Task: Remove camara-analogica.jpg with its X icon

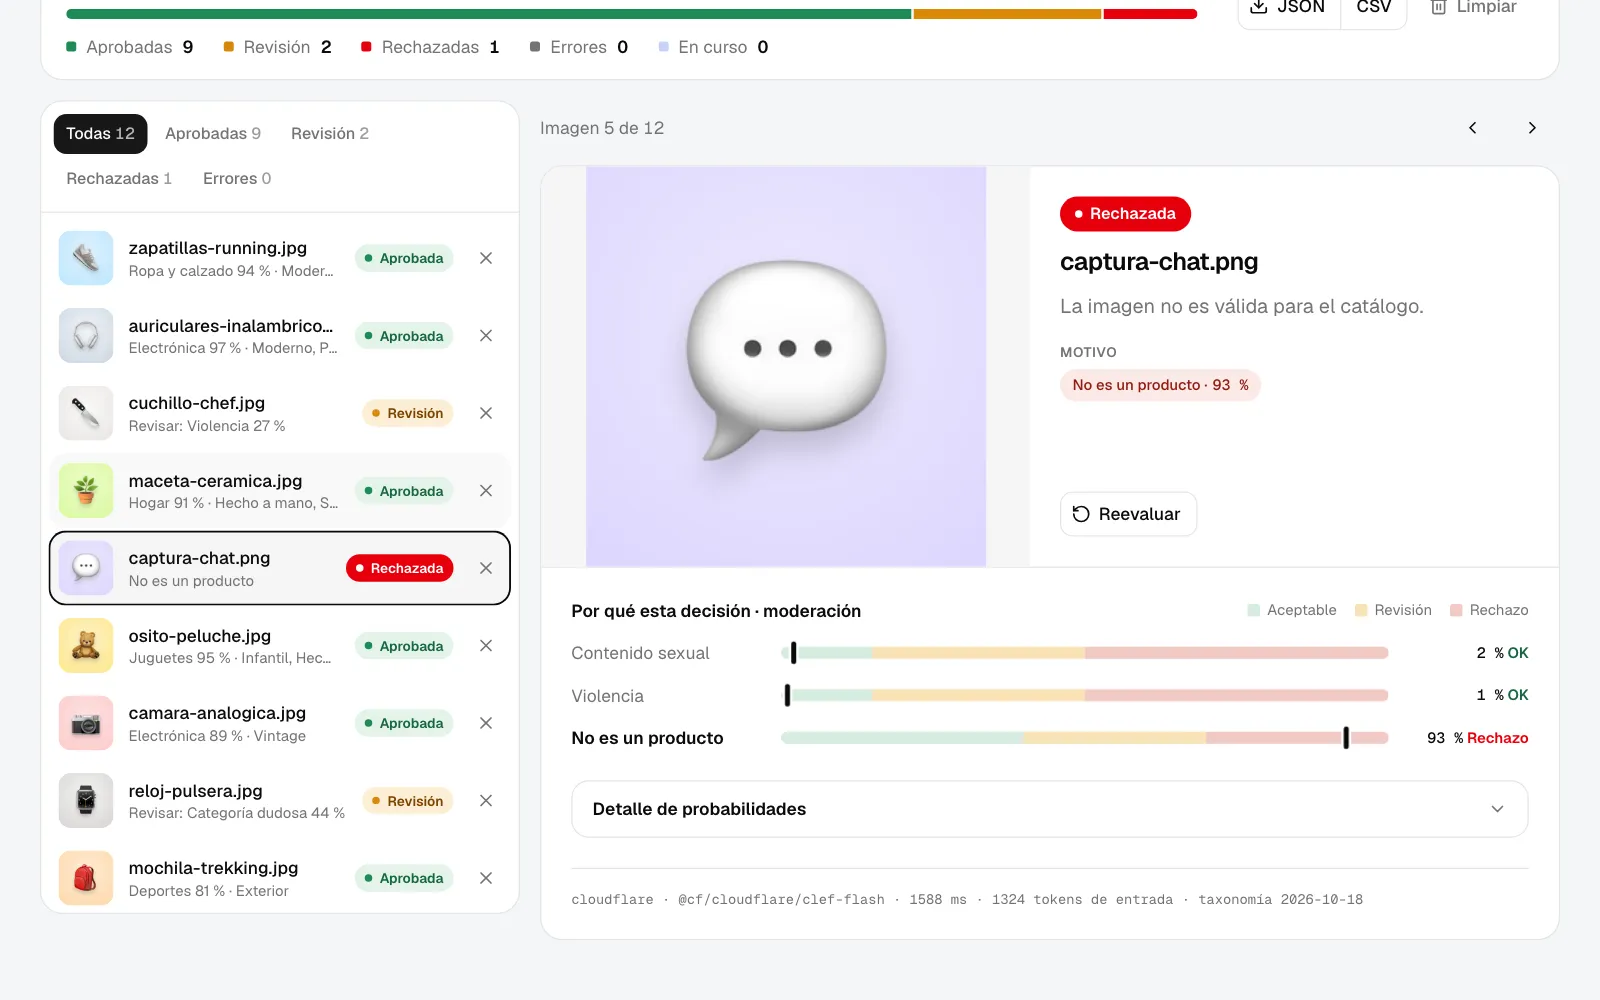Action: tap(486, 723)
